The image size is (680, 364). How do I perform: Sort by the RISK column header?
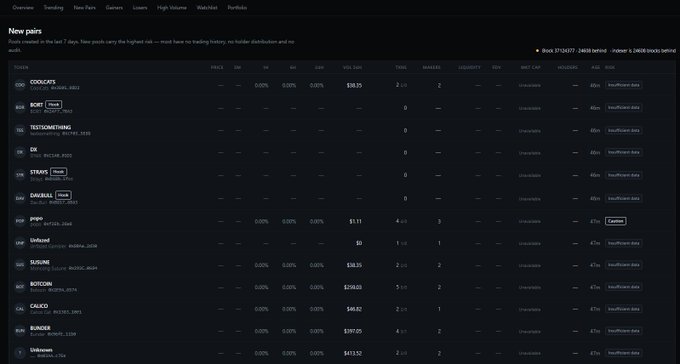click(610, 68)
